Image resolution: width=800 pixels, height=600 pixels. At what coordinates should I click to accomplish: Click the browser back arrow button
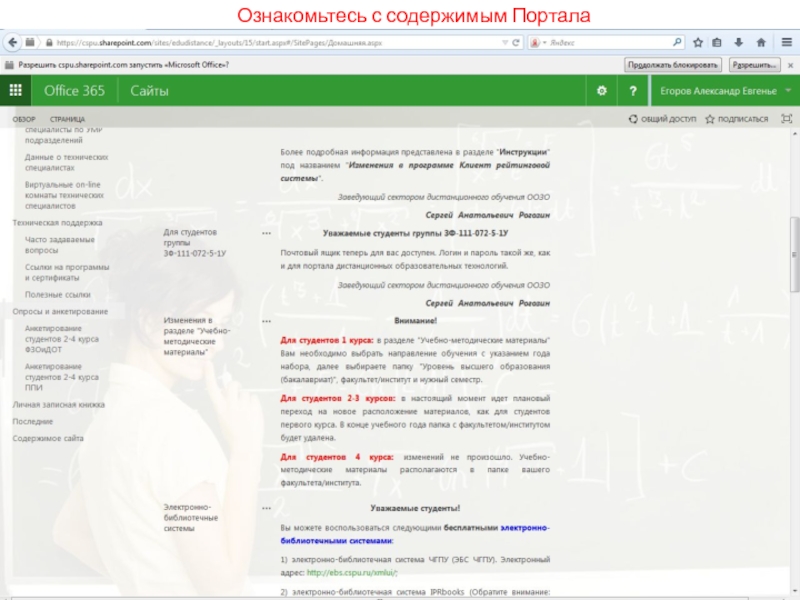12,43
